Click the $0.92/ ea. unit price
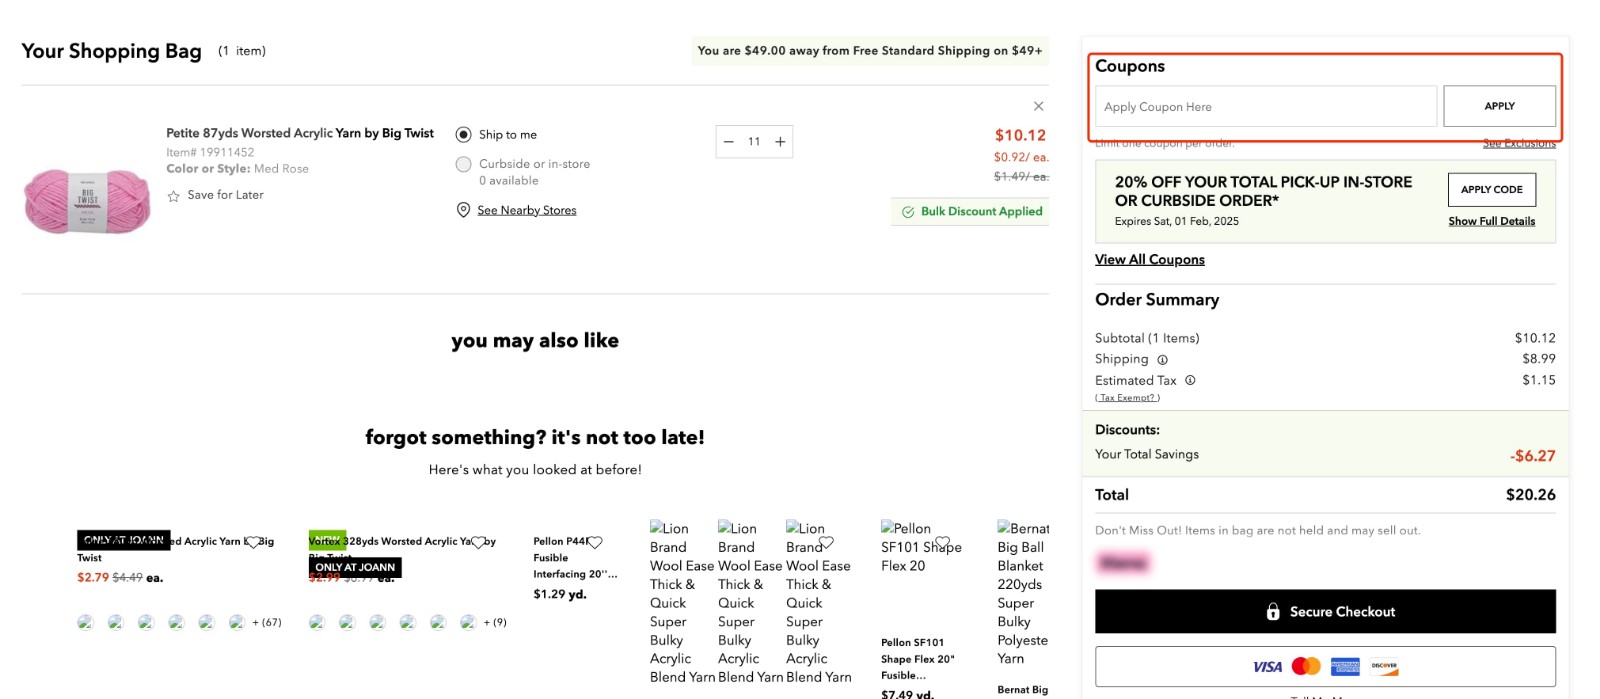This screenshot has height=699, width=1600. click(1021, 157)
